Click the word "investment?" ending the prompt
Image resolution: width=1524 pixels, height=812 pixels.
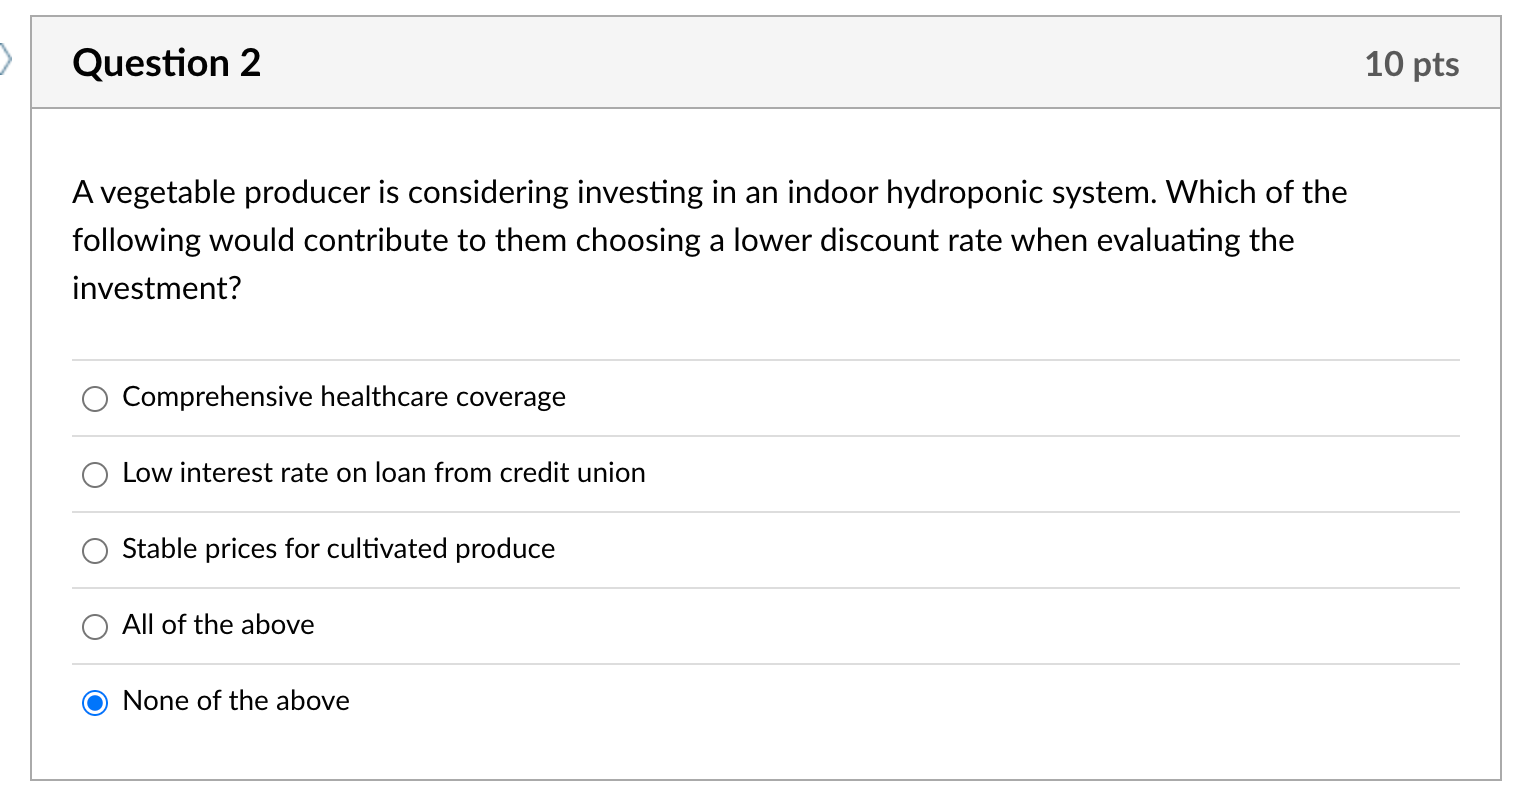click(157, 288)
